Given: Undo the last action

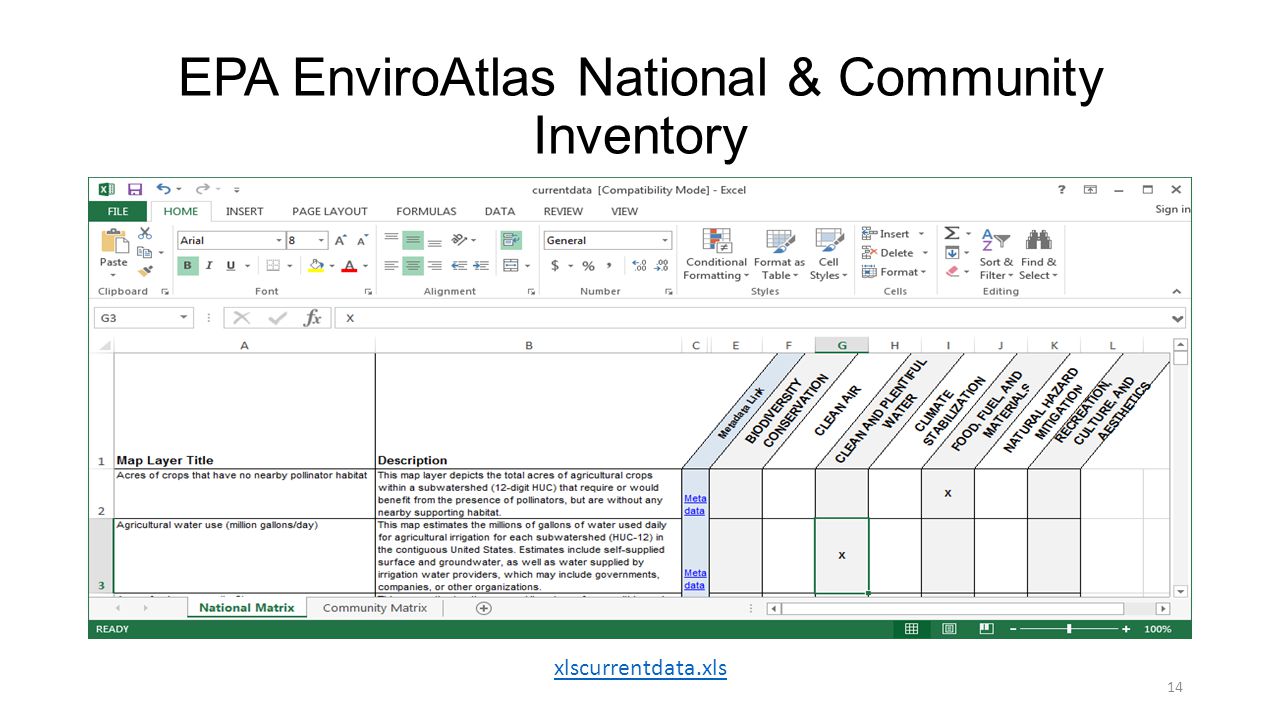Looking at the screenshot, I should pos(163,189).
